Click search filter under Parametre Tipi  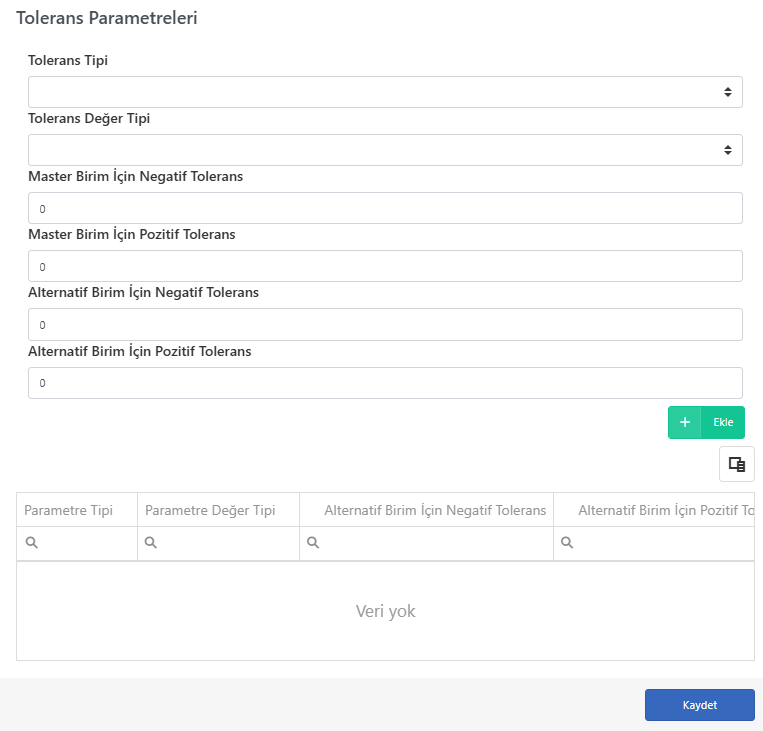tap(77, 543)
